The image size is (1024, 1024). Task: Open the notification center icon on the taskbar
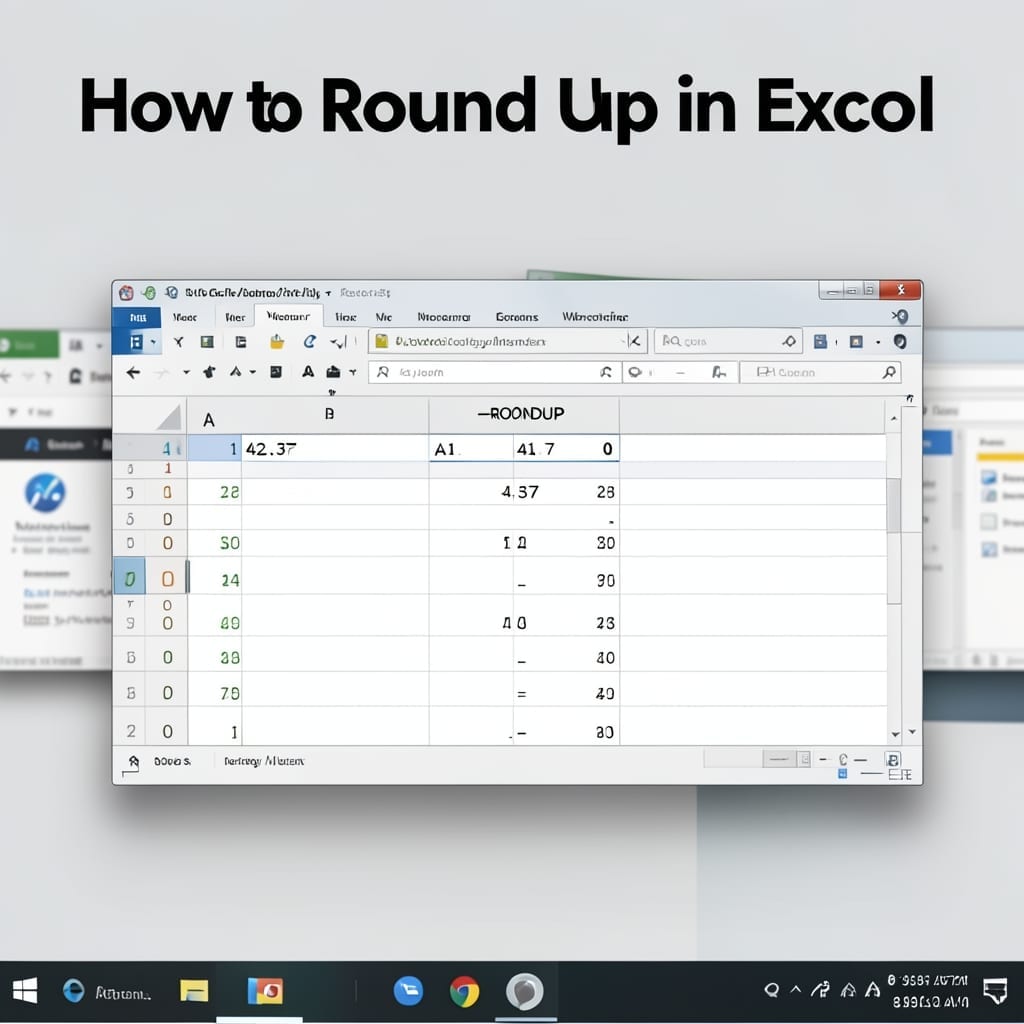[995, 991]
